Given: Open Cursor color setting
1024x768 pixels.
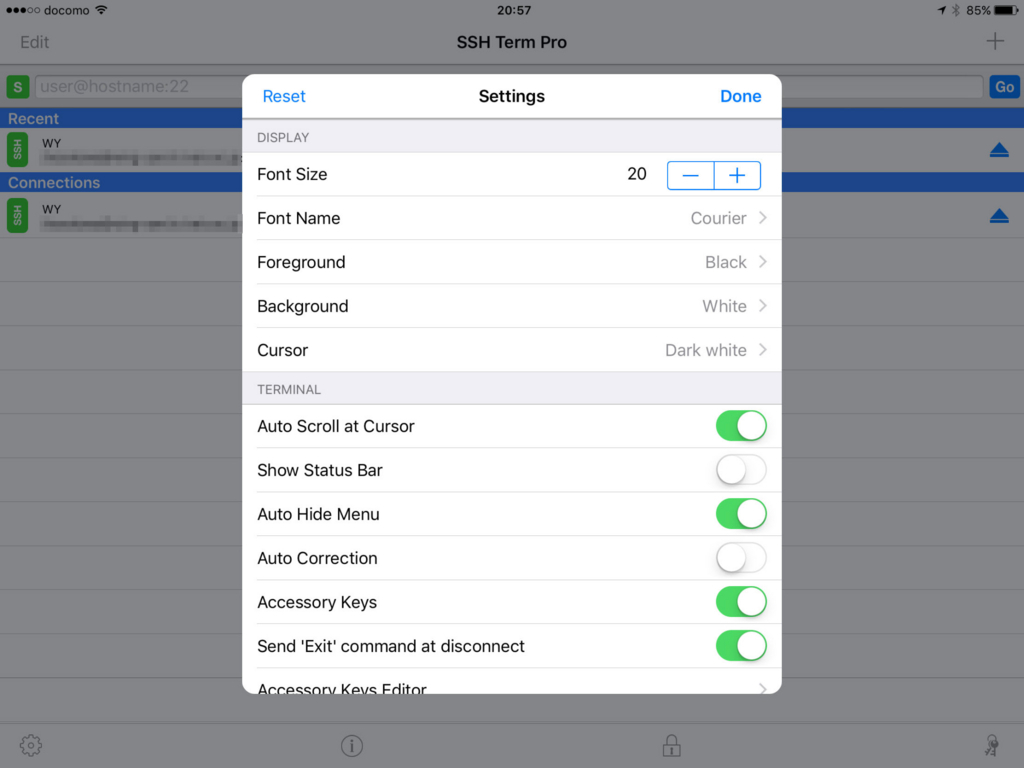Looking at the screenshot, I should pyautogui.click(x=512, y=350).
